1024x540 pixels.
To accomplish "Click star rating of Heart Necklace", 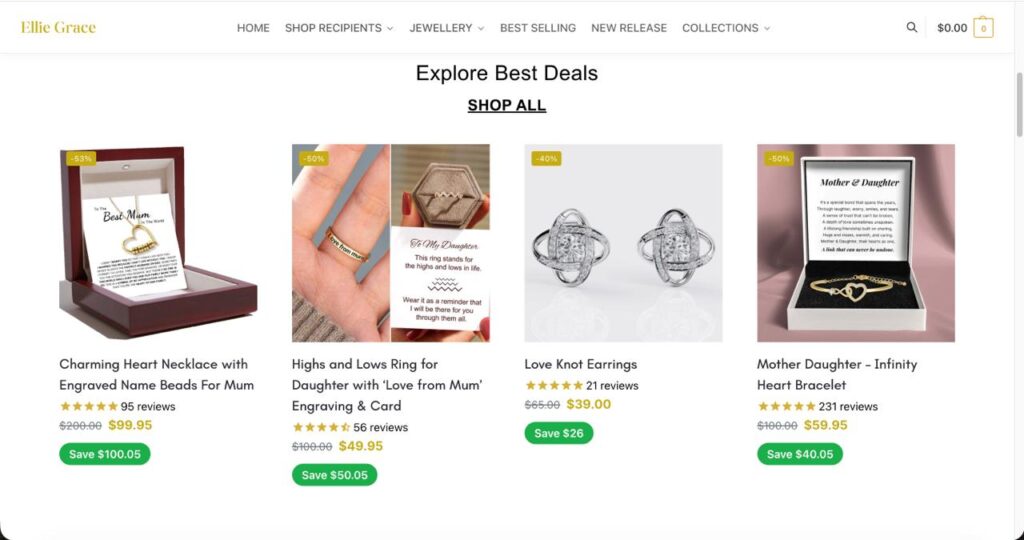I will 89,406.
